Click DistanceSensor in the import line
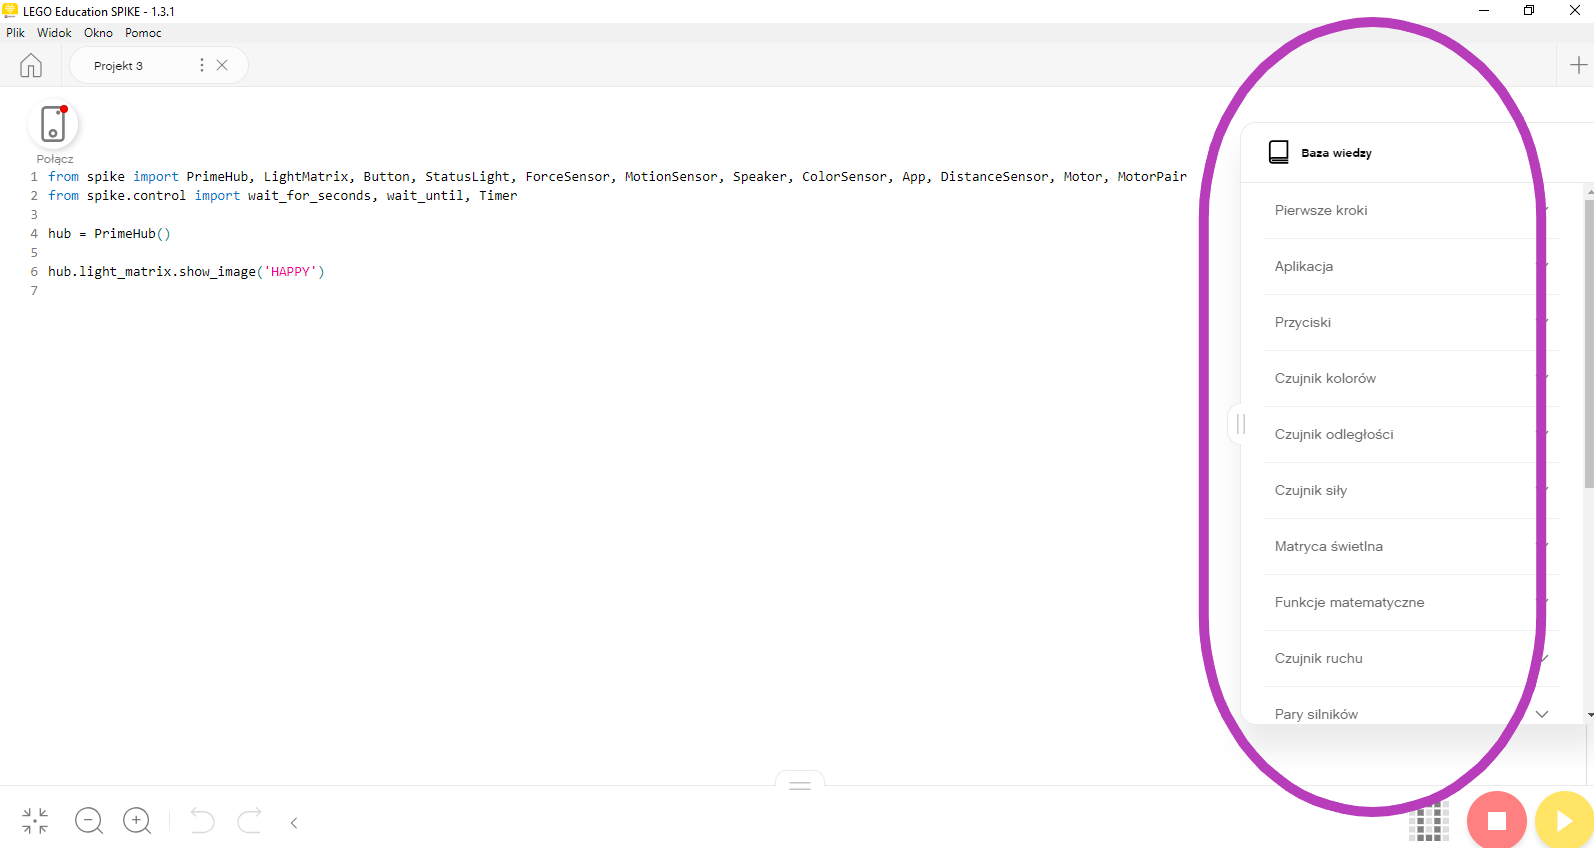The image size is (1594, 848). [994, 177]
